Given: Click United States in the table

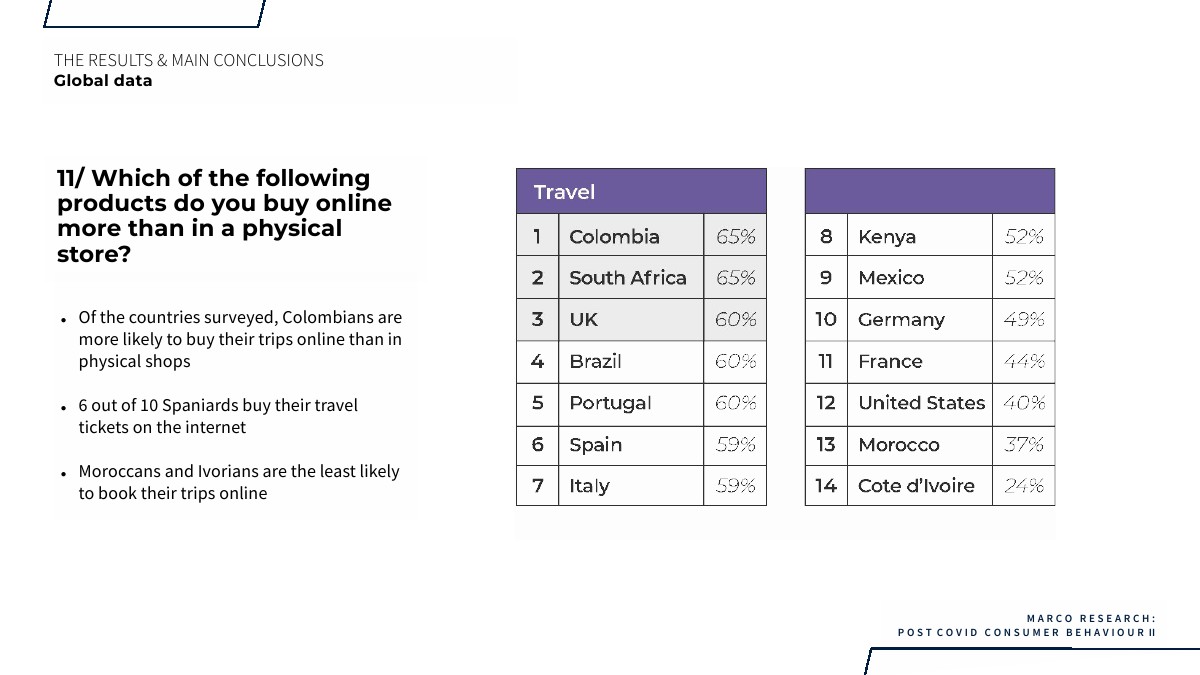Looking at the screenshot, I should (x=921, y=403).
